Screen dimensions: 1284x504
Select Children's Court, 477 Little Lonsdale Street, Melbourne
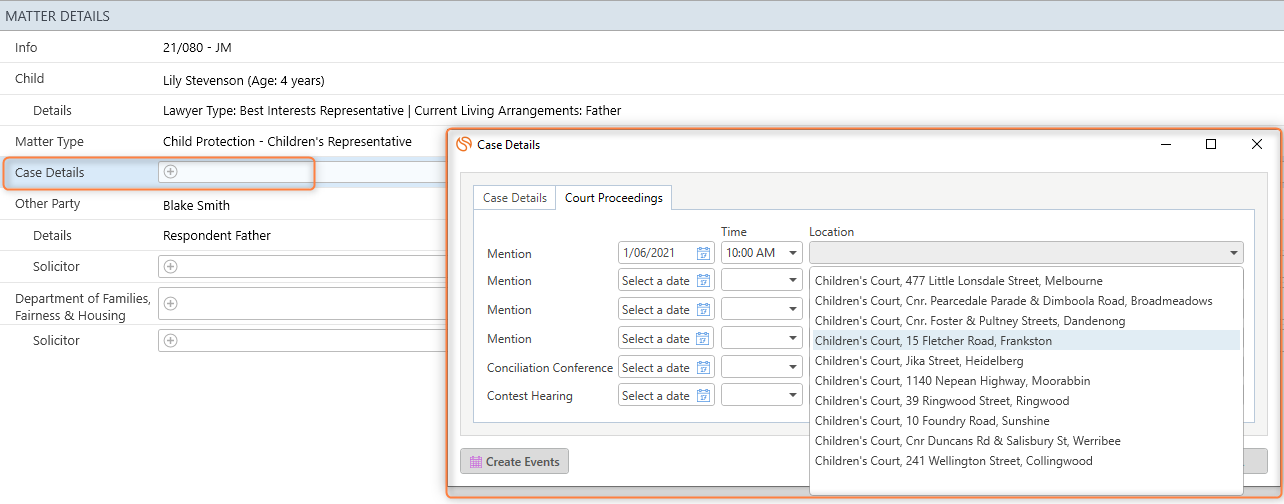958,281
